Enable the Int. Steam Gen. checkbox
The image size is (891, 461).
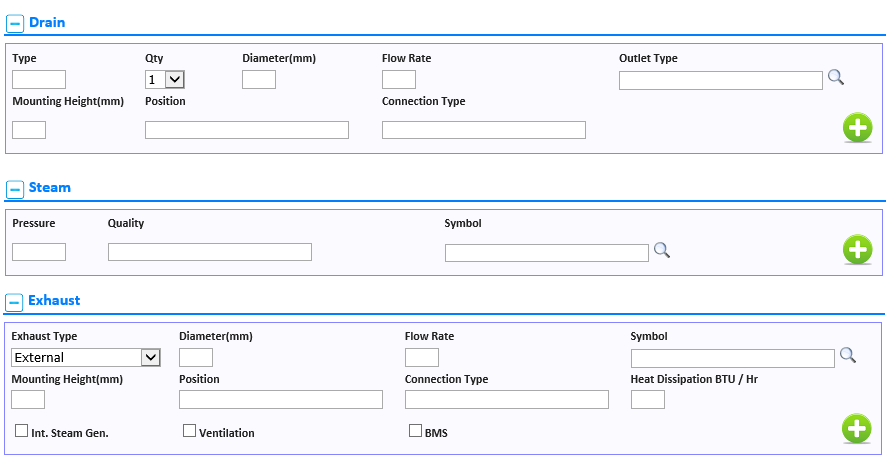(x=22, y=431)
